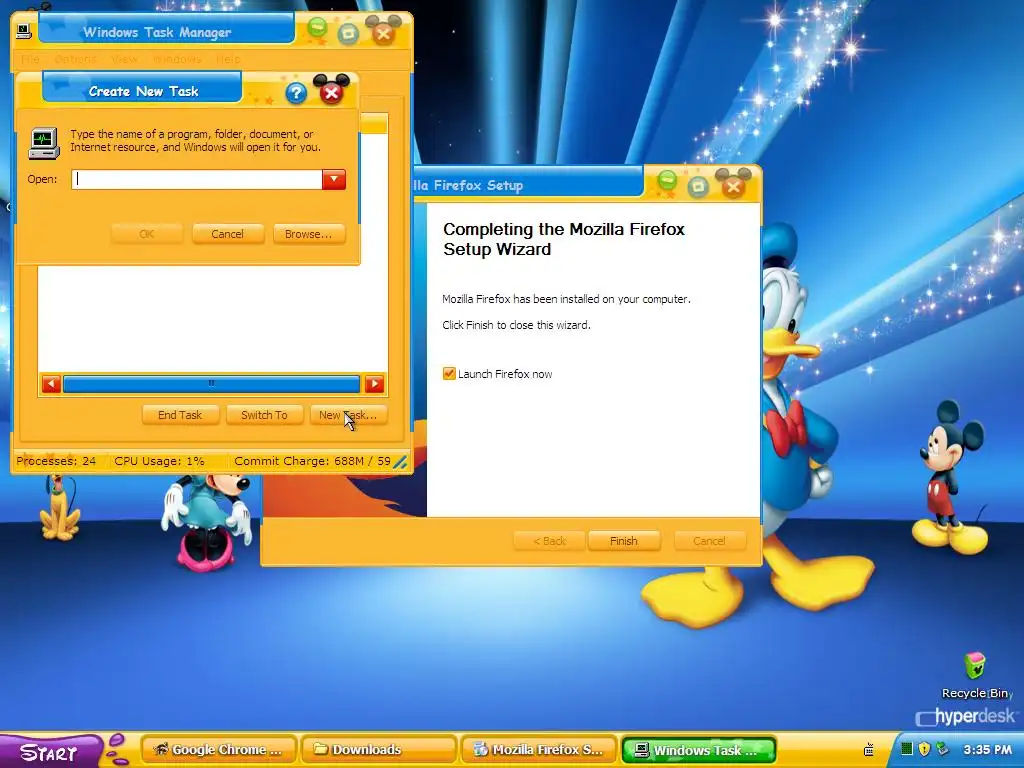Click the resize grip in Task Manager's status bar
The width and height of the screenshot is (1024, 768).
click(400, 462)
